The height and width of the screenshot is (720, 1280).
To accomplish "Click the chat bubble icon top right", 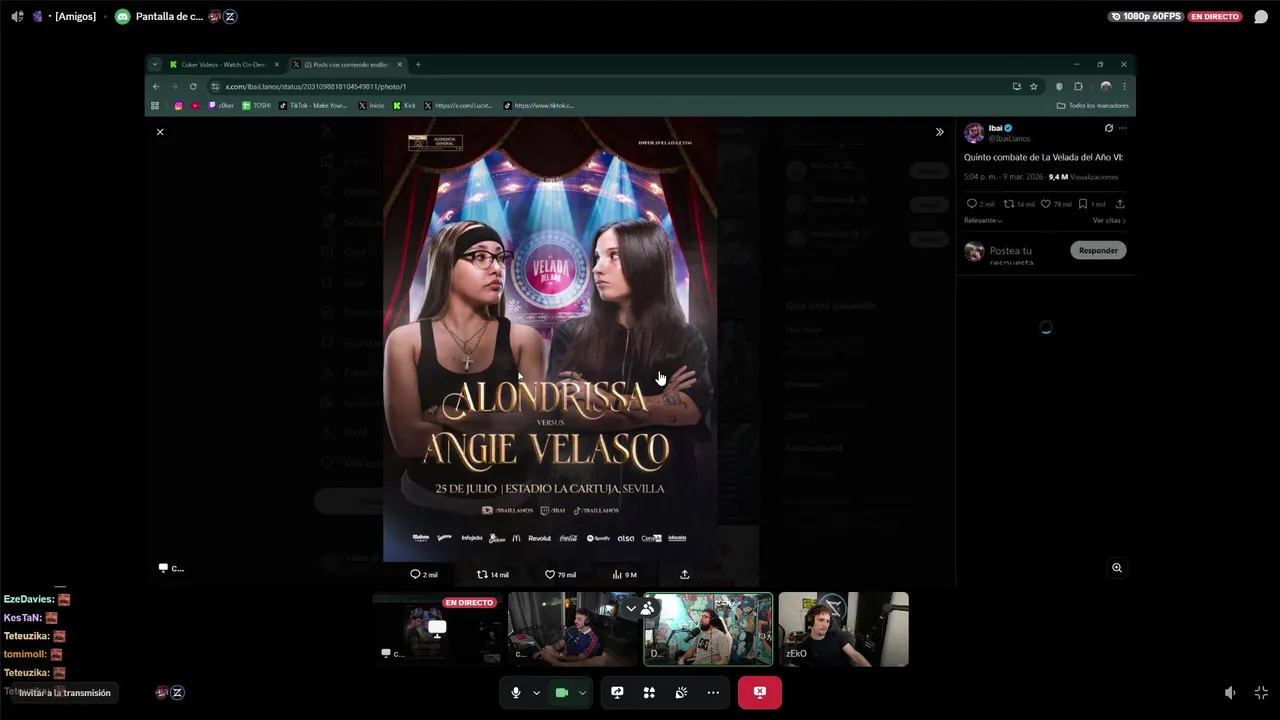I will [1261, 17].
